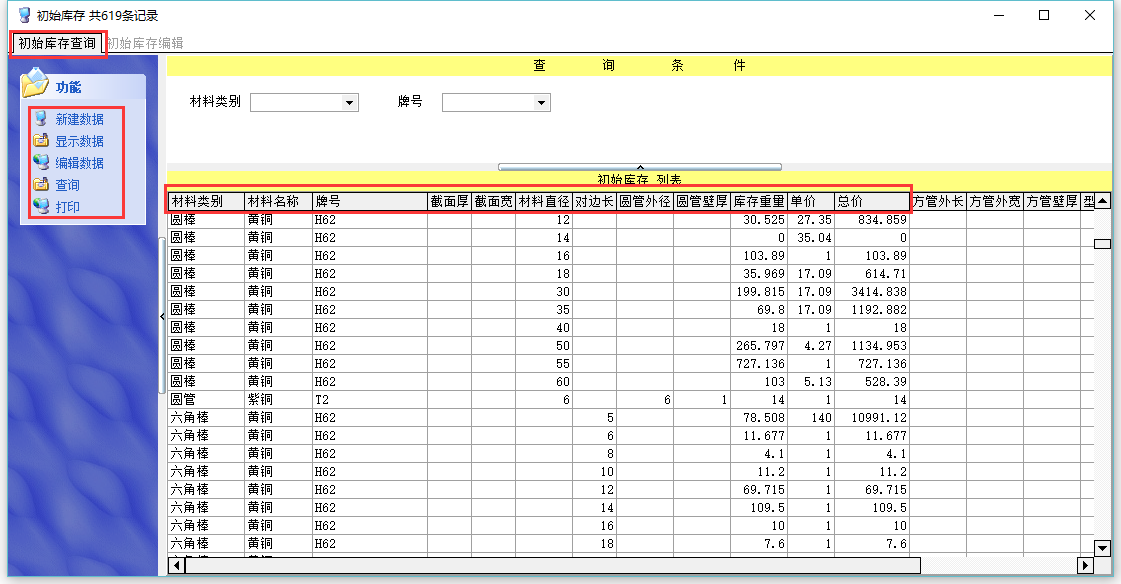
Task: Click the 圆管外径 column header
Action: coord(645,202)
